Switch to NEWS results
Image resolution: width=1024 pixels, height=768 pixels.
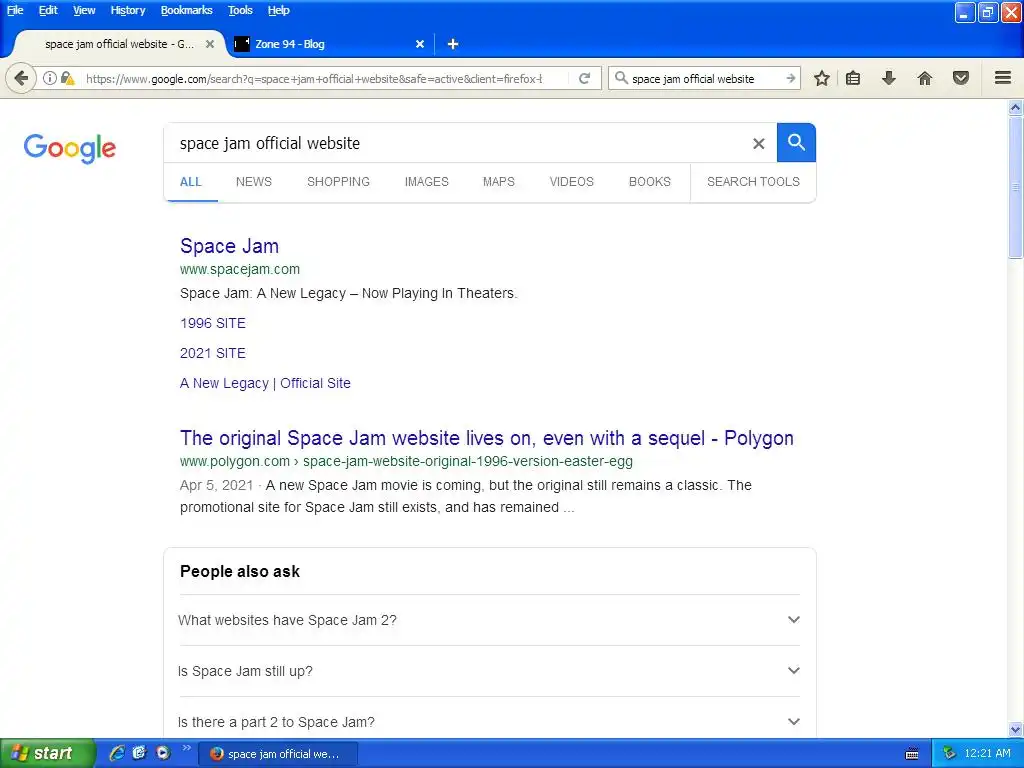(253, 182)
